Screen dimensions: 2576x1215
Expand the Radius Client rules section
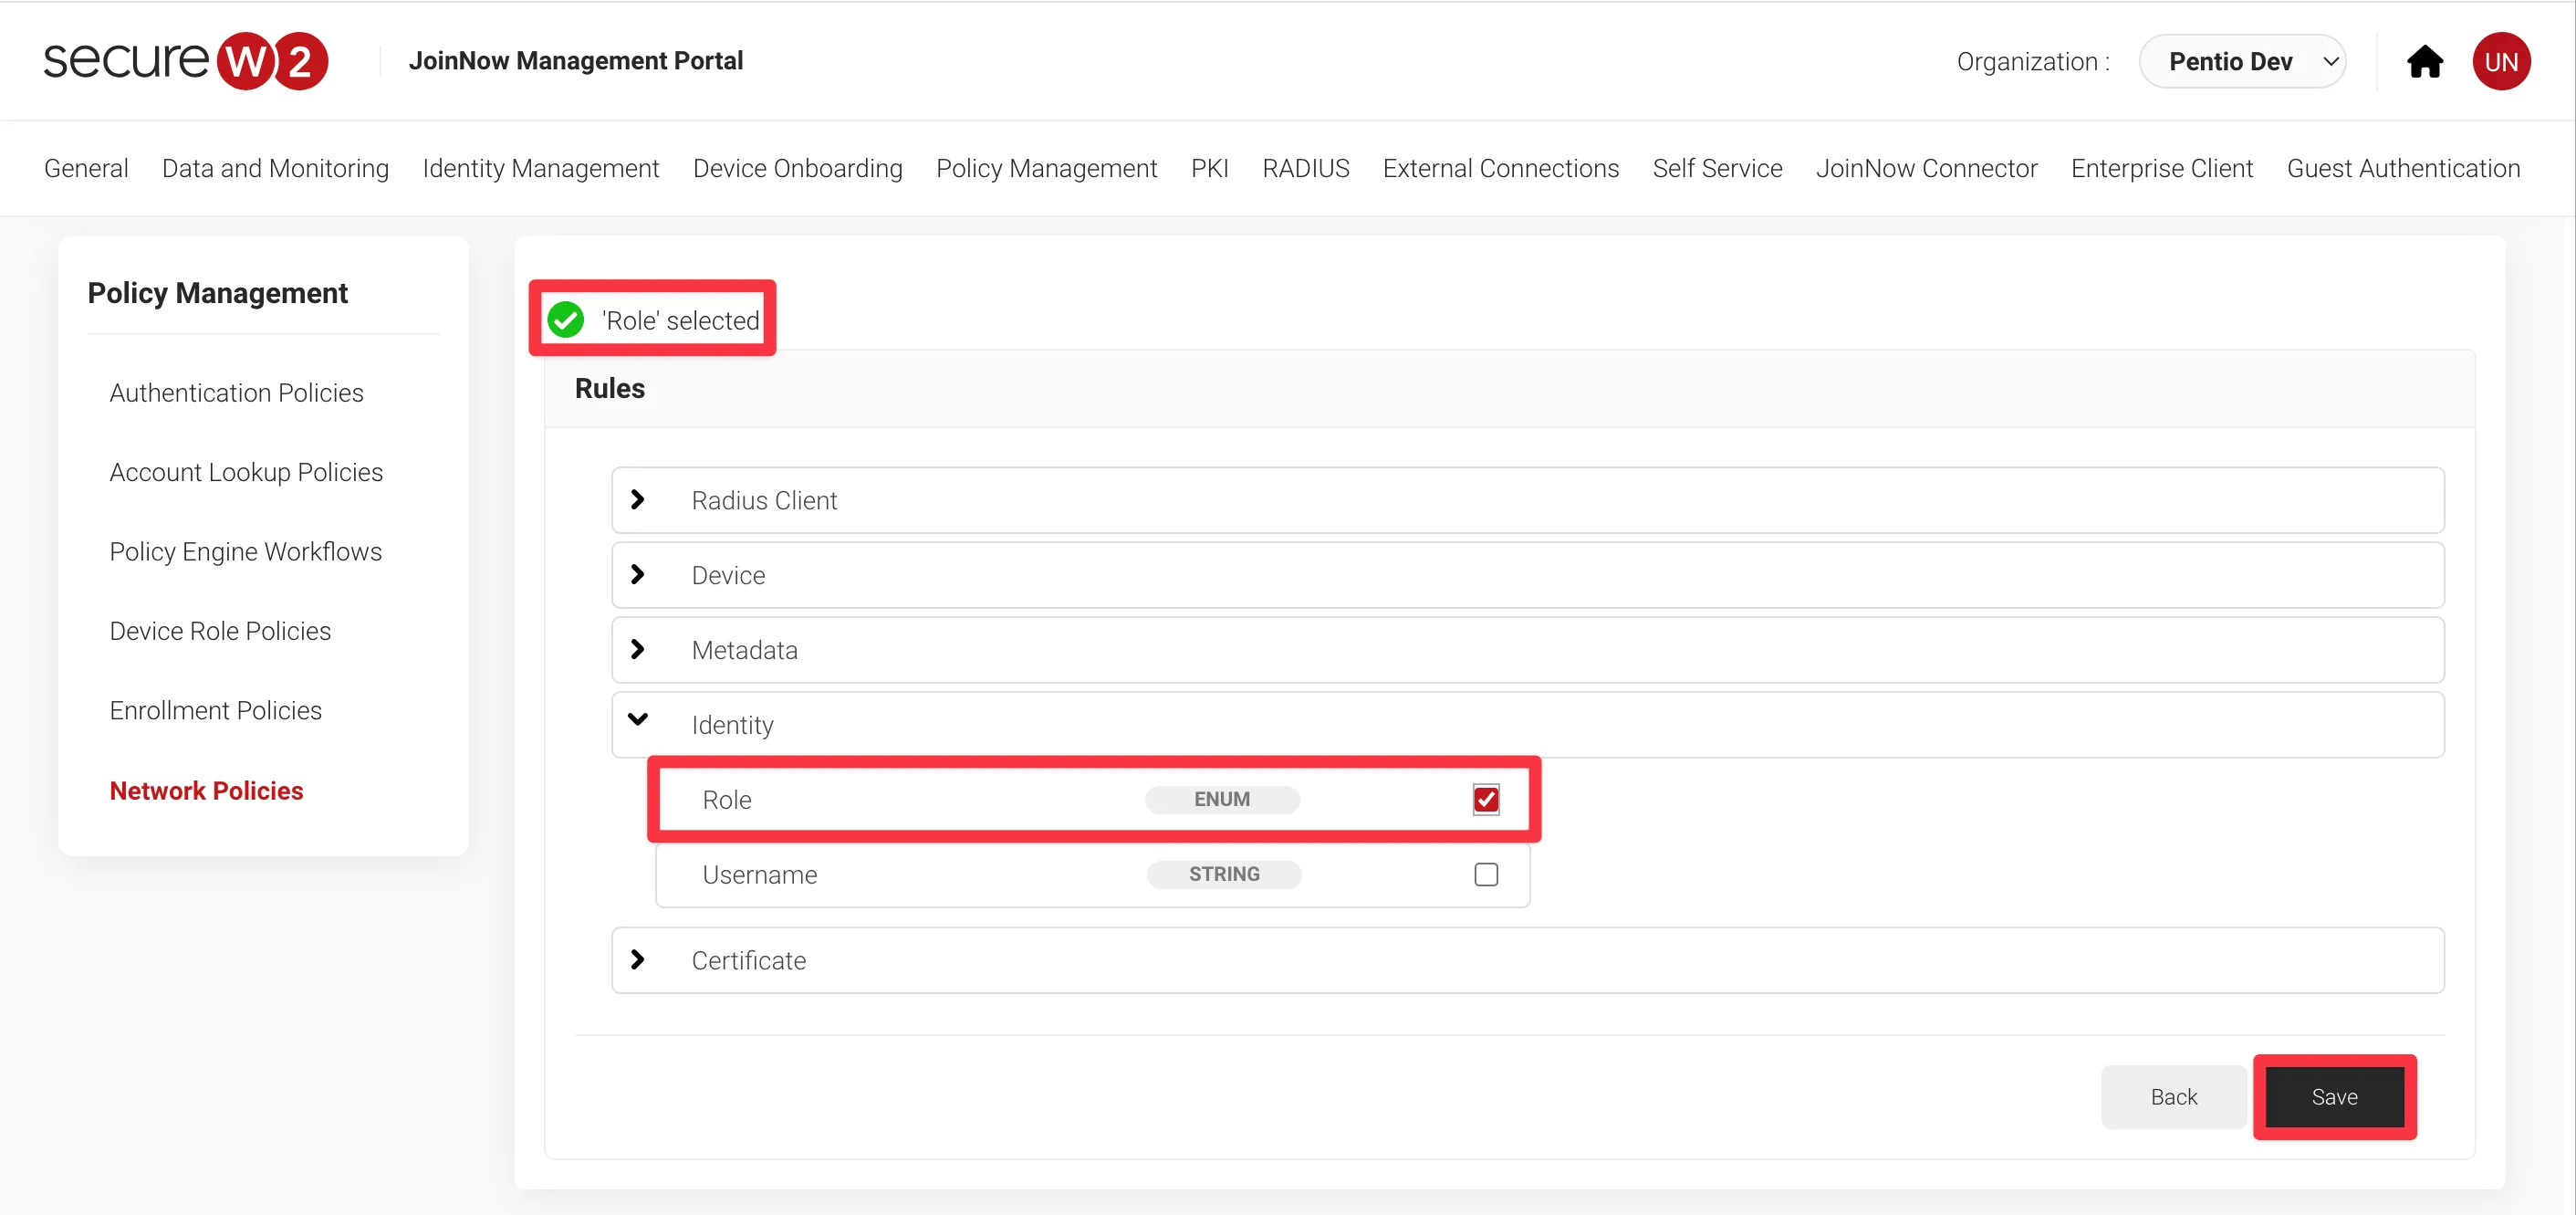pyautogui.click(x=639, y=500)
